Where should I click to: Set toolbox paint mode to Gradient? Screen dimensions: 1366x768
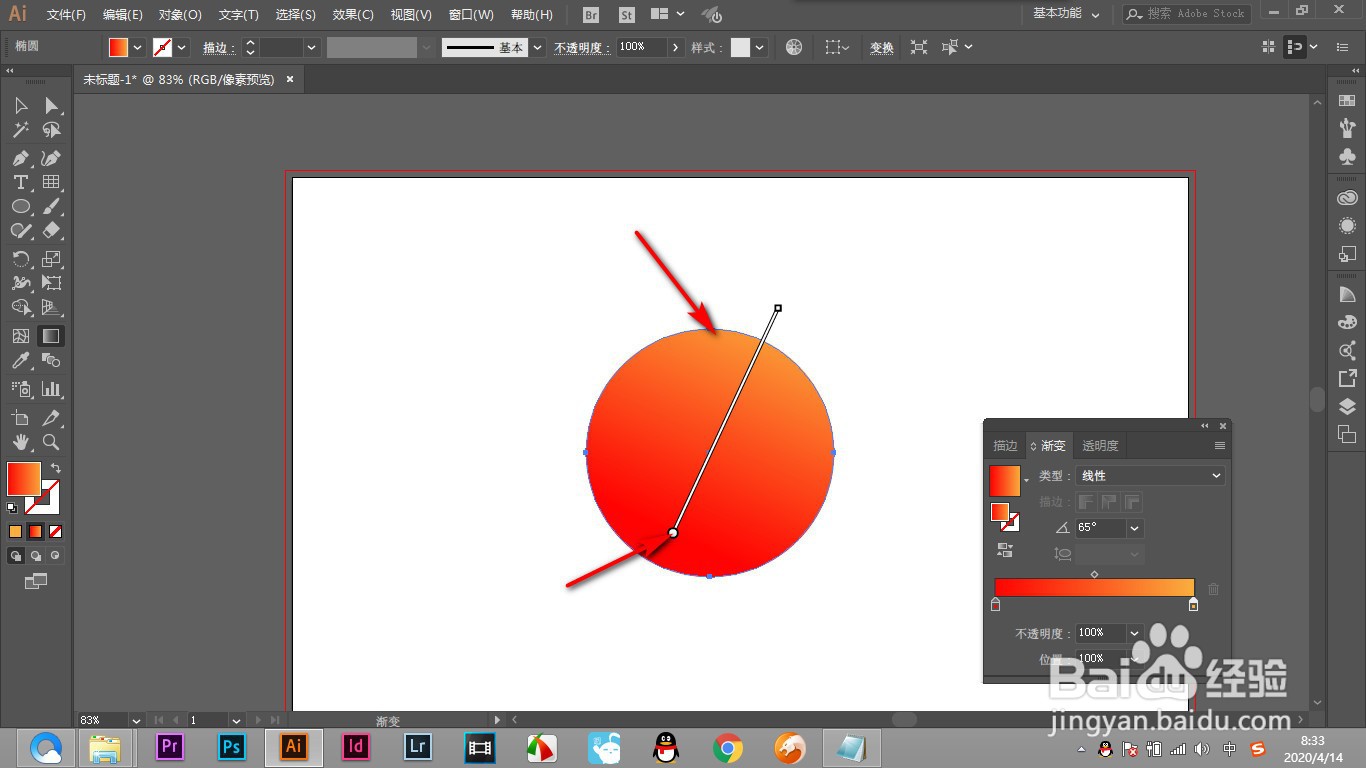pyautogui.click(x=36, y=532)
